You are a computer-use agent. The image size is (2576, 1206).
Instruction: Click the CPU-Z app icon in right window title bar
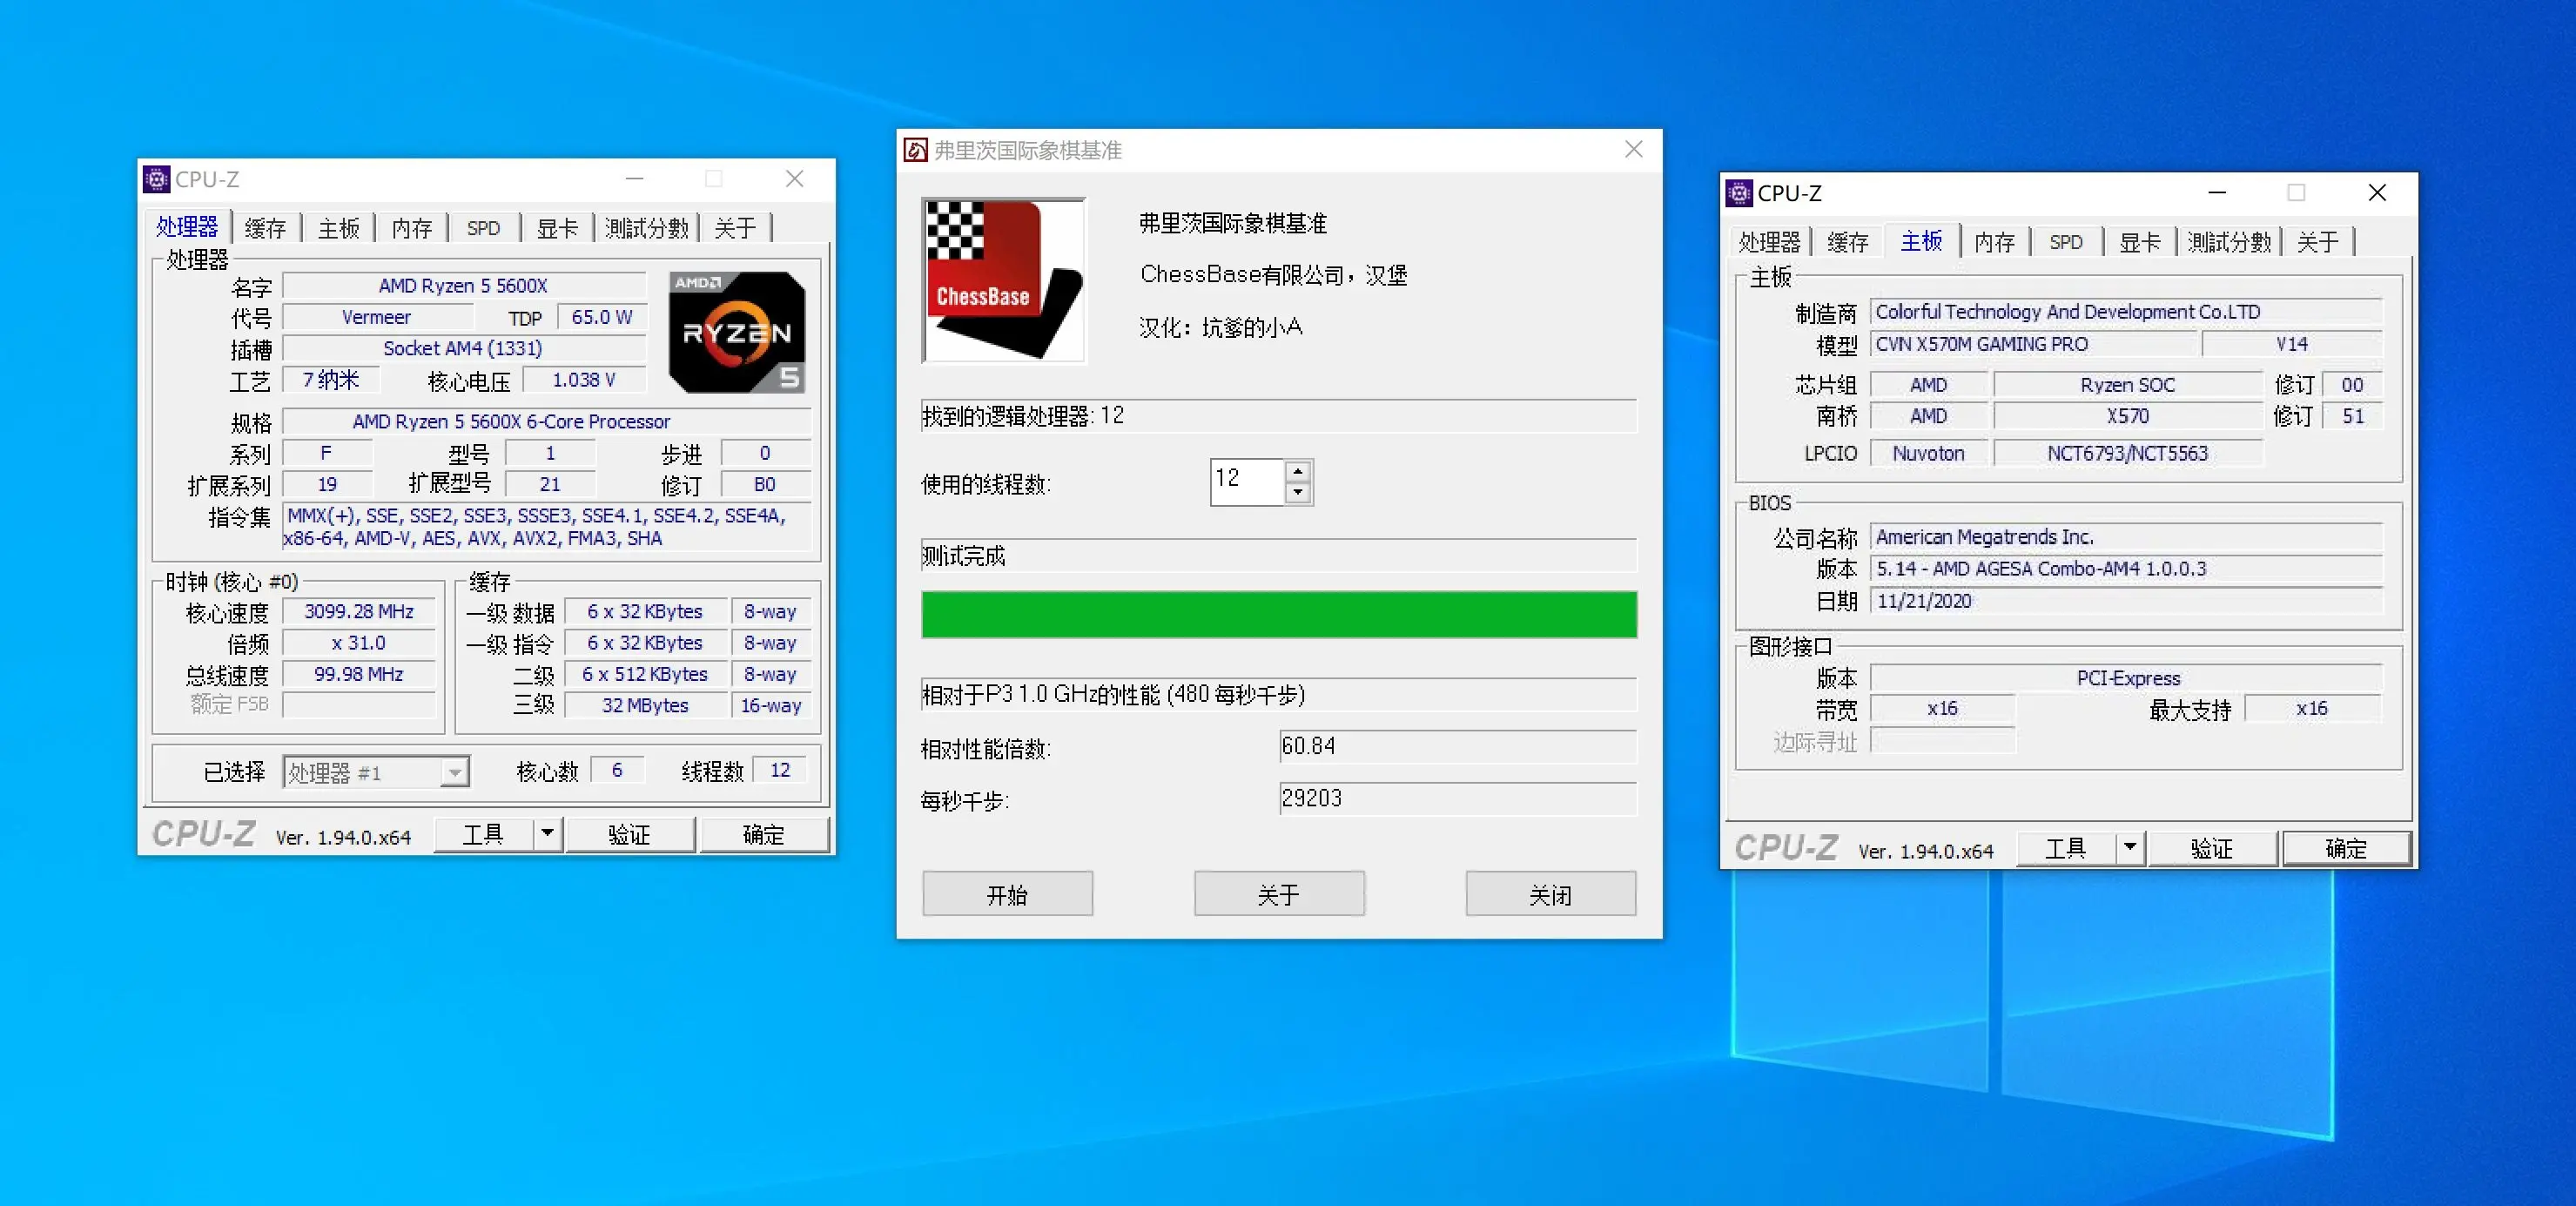(x=1740, y=193)
